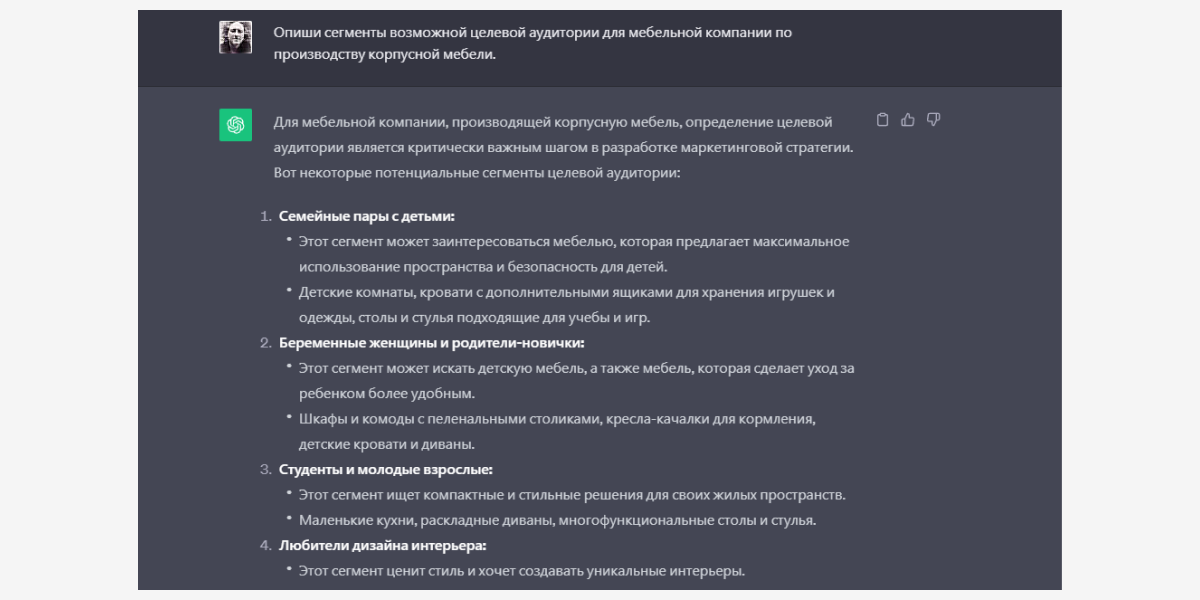Click the user profile photo avatar

coord(235,37)
